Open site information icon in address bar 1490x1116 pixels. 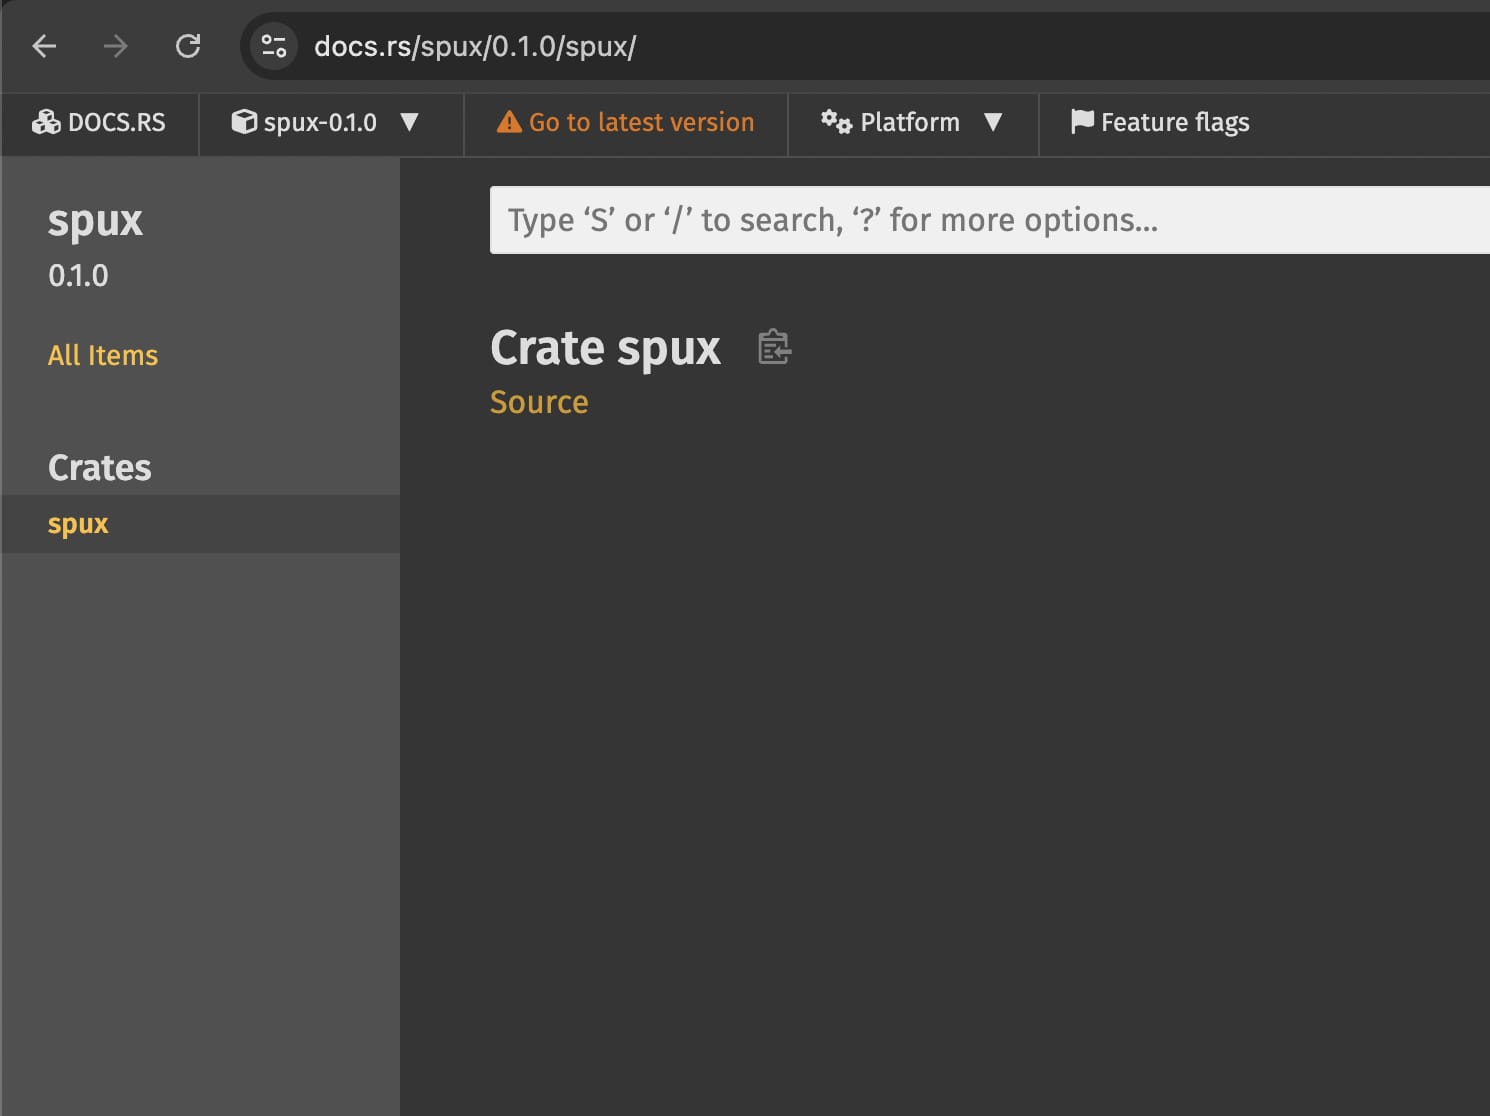click(273, 46)
